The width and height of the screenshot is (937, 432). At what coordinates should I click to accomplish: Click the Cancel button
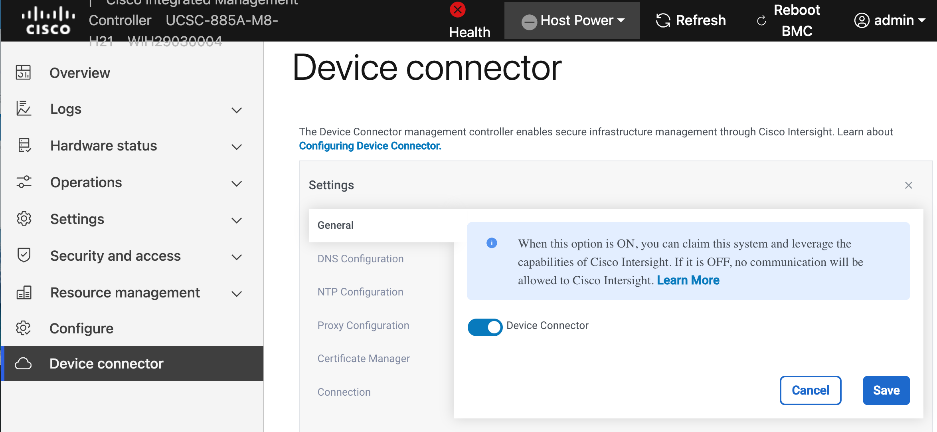click(810, 390)
